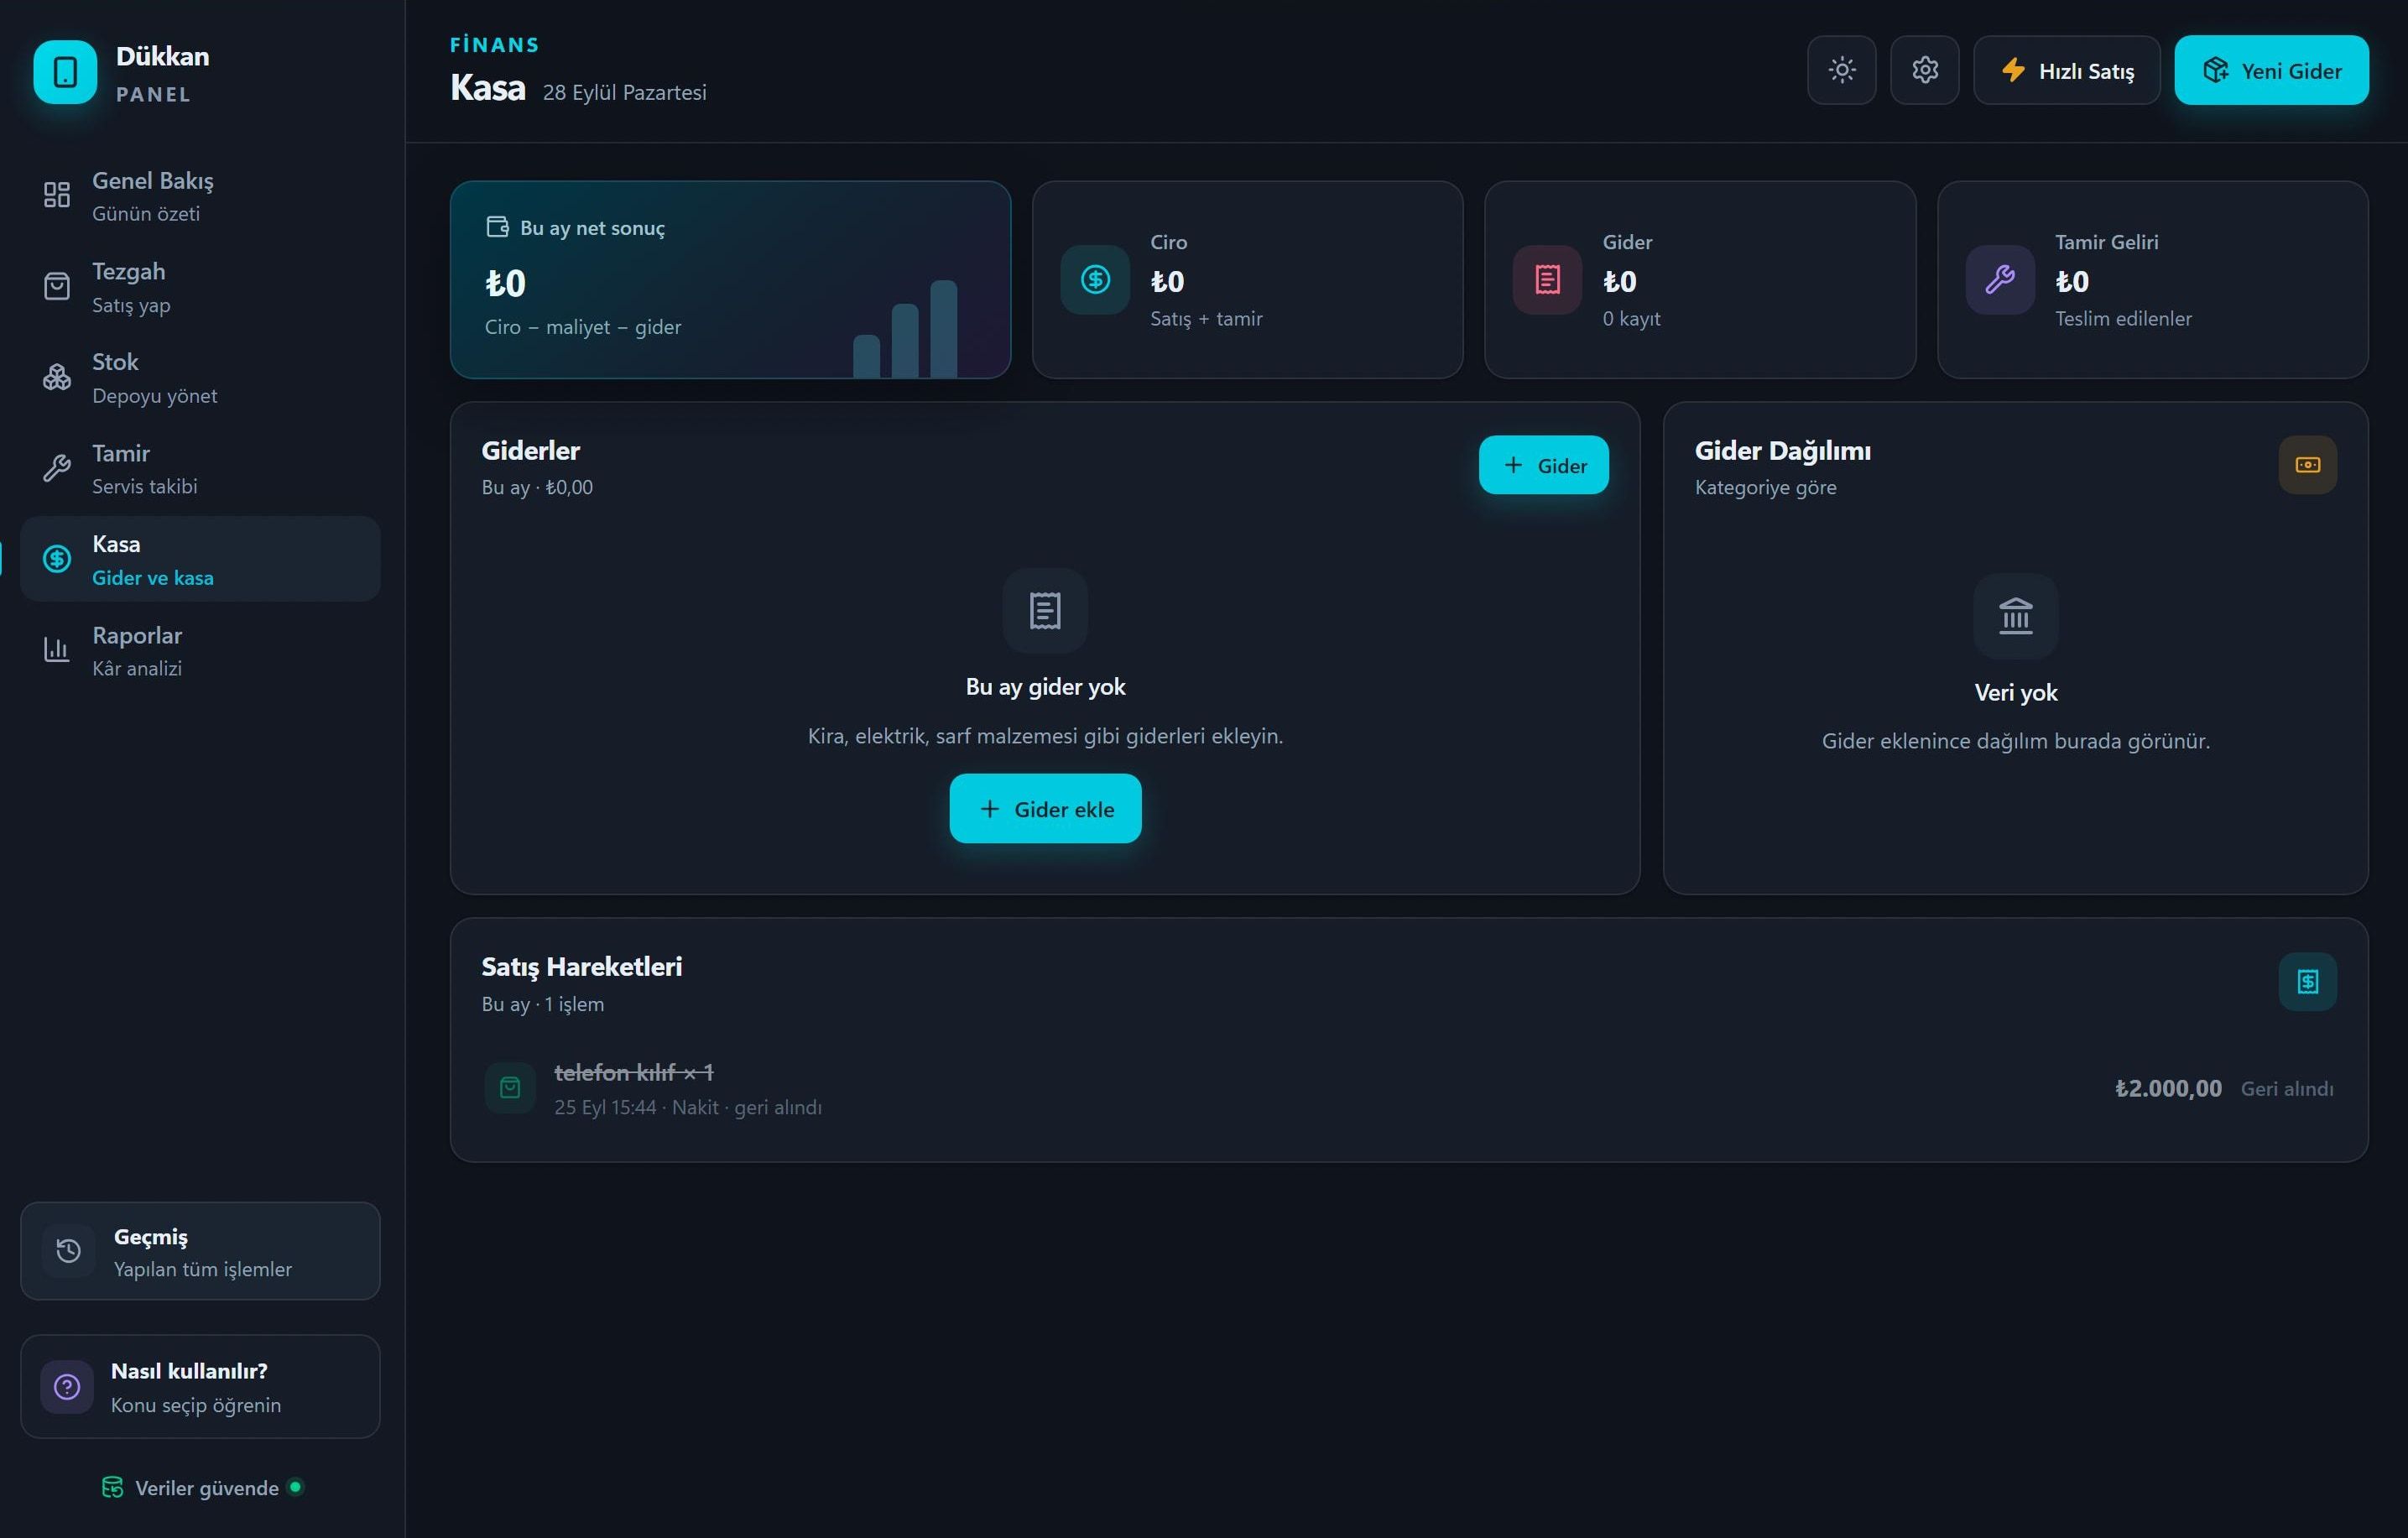The height and width of the screenshot is (1538, 2408).
Task: Click the + Gider button in Giderler
Action: pos(1543,465)
